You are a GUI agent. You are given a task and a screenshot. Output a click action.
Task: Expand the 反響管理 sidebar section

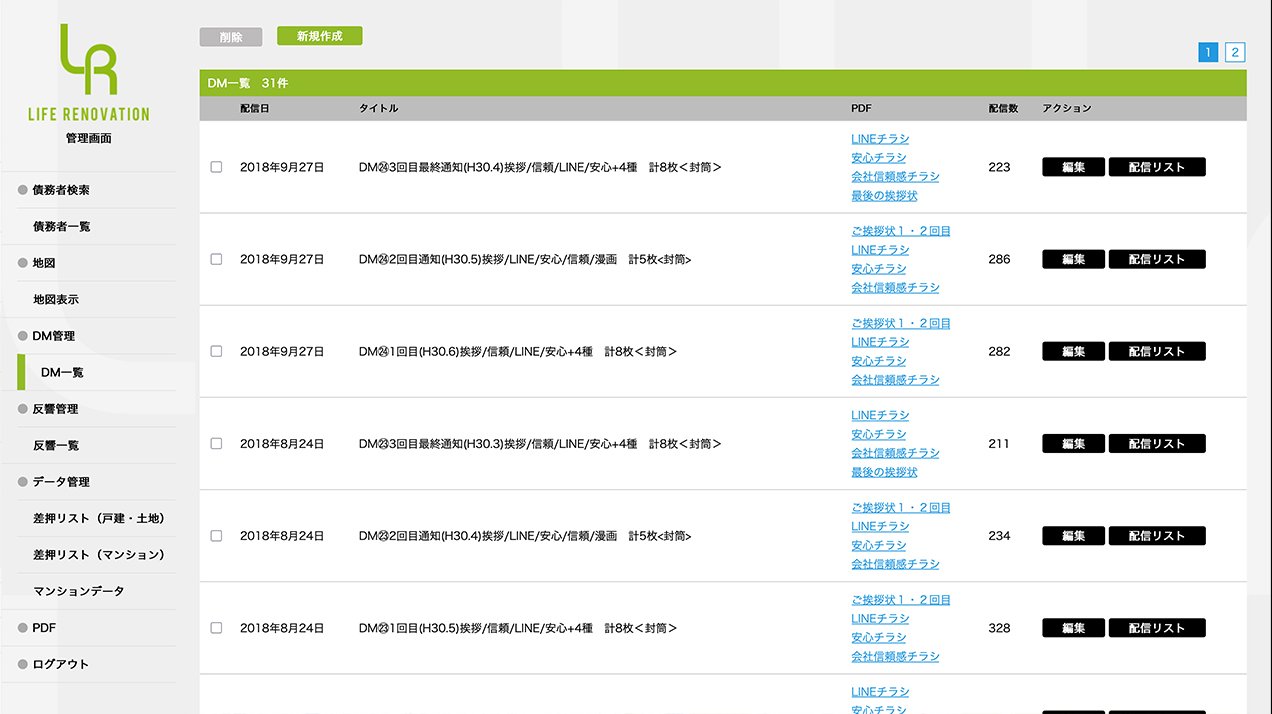coord(55,409)
